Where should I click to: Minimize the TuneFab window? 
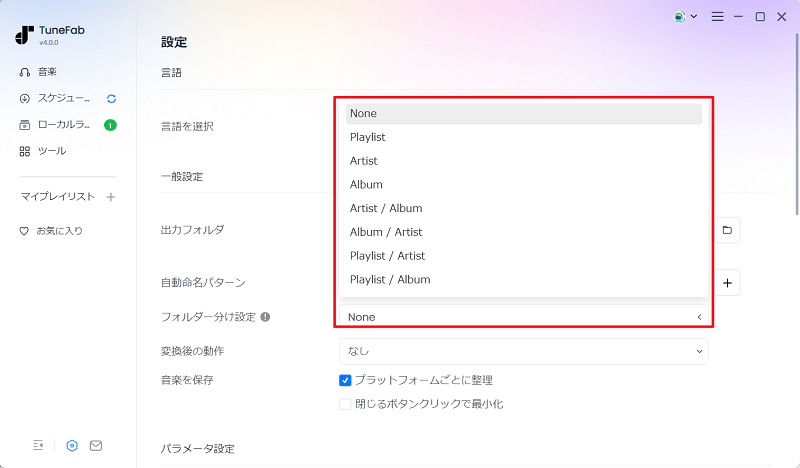(x=738, y=17)
